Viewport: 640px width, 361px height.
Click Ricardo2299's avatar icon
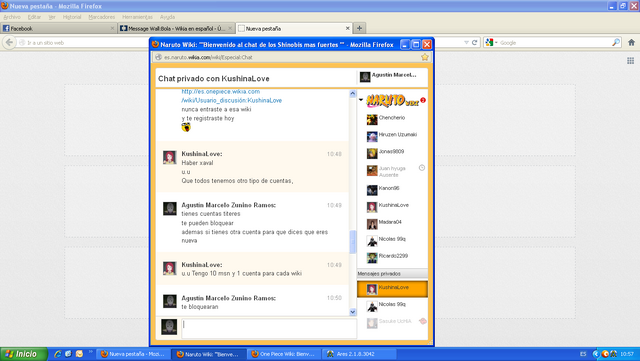372,258
